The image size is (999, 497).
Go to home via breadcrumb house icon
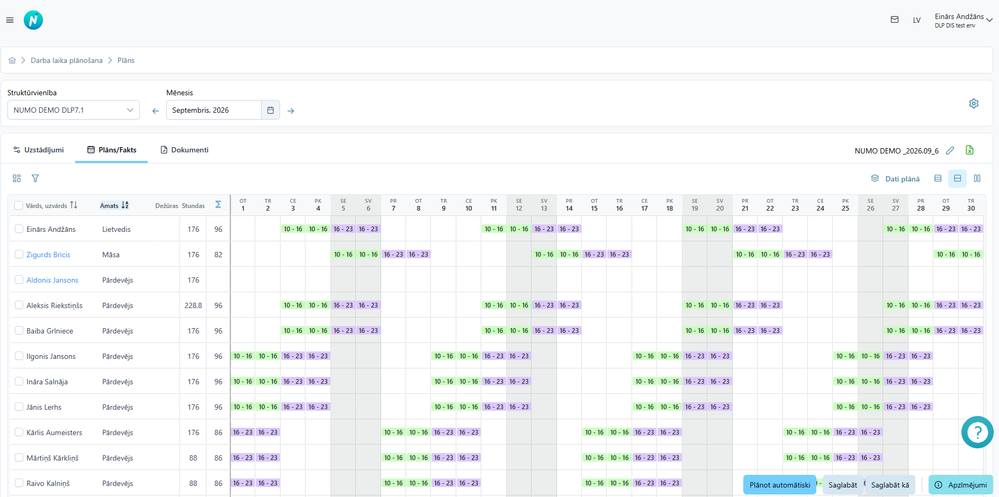[x=12, y=61]
